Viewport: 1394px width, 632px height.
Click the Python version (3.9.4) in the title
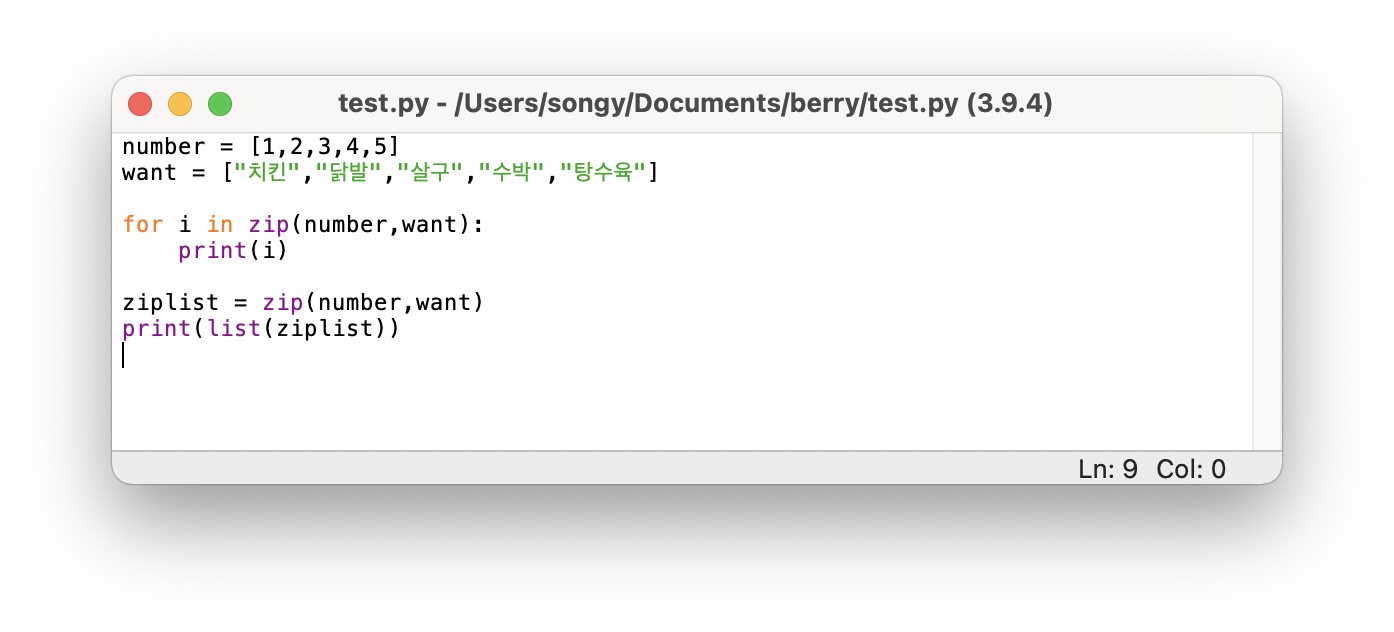(x=1012, y=103)
